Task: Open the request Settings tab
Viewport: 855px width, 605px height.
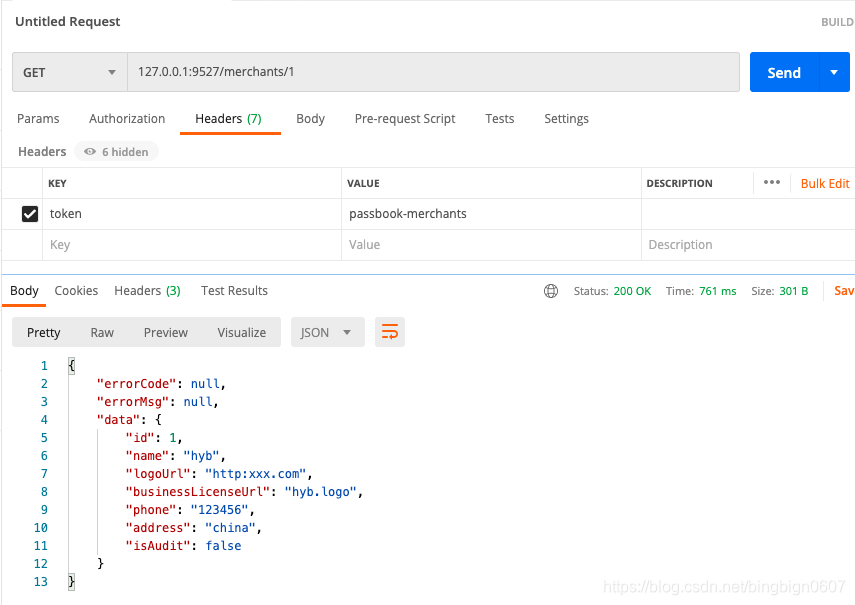Action: click(x=566, y=119)
